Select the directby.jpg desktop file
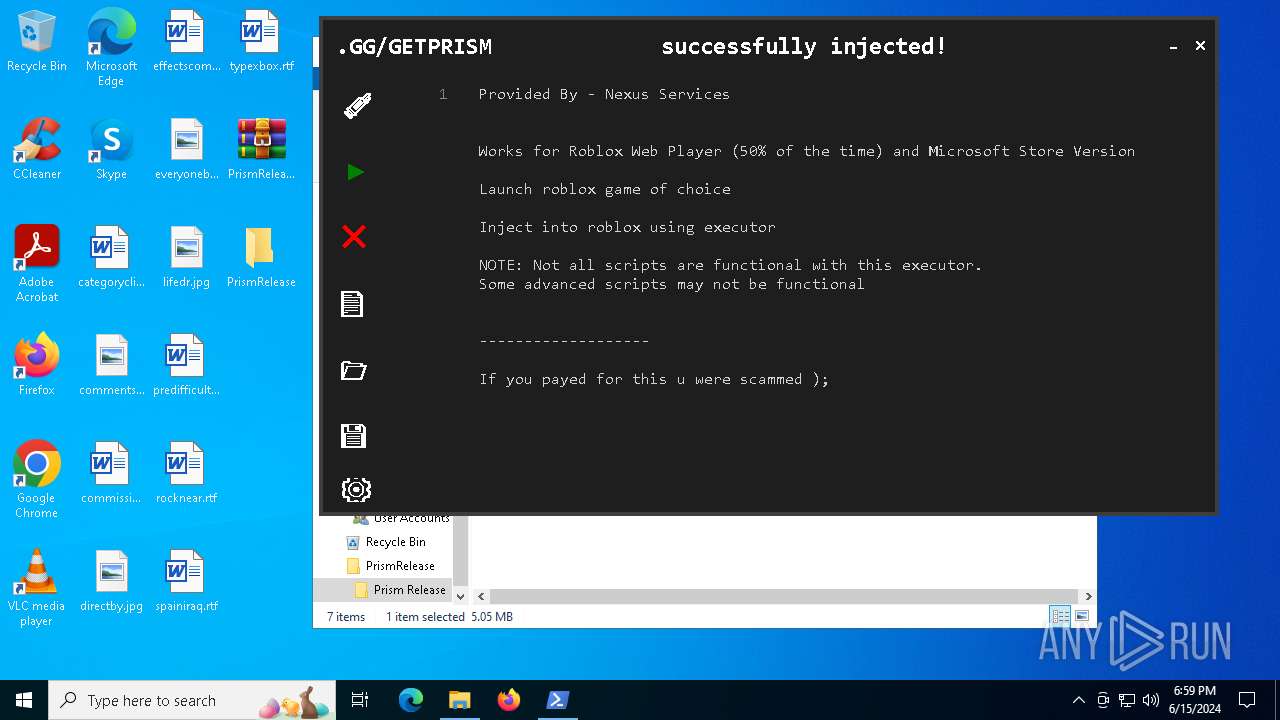Viewport: 1280px width, 720px height. tap(111, 581)
